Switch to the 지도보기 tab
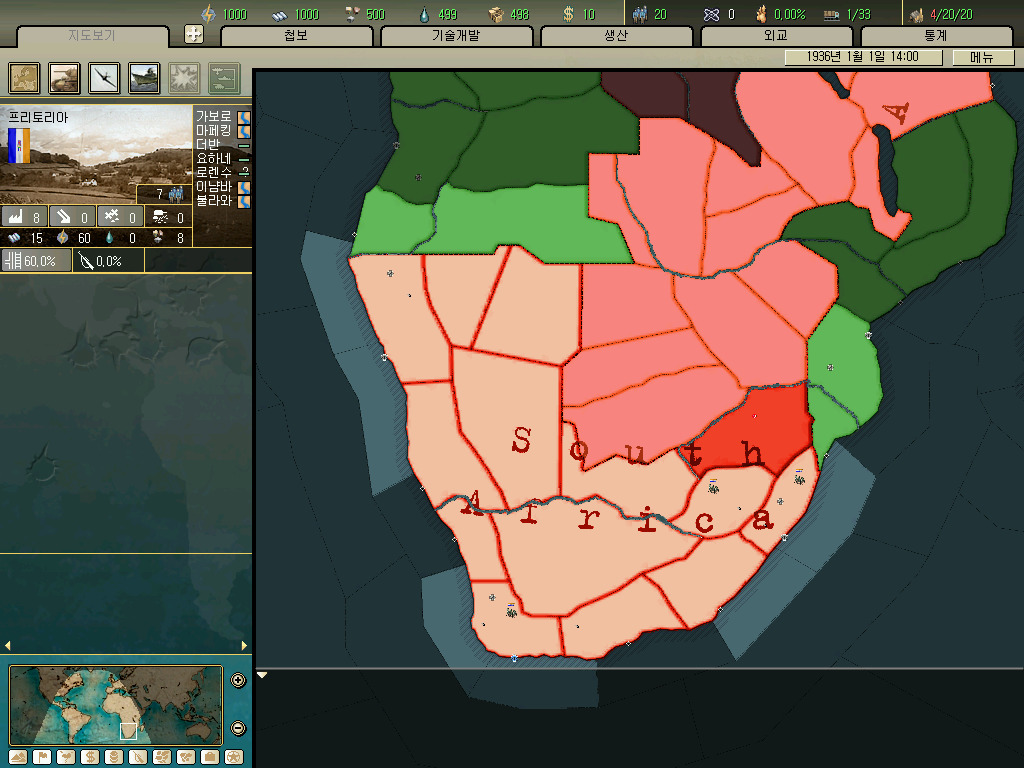 pos(92,36)
